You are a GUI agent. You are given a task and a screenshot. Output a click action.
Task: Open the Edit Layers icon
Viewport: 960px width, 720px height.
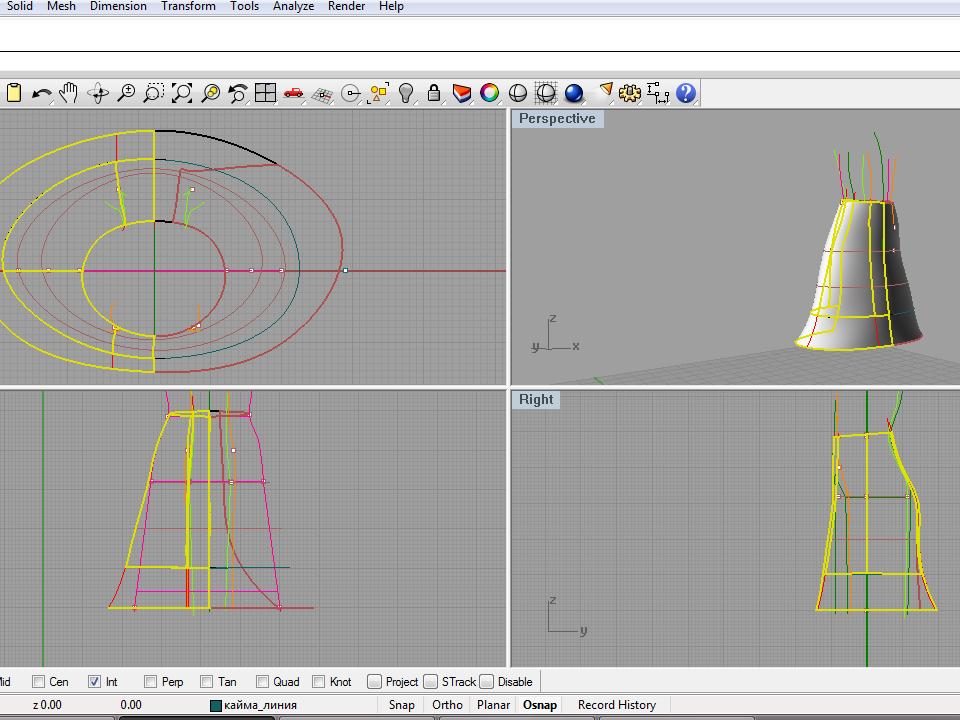pyautogui.click(x=461, y=93)
